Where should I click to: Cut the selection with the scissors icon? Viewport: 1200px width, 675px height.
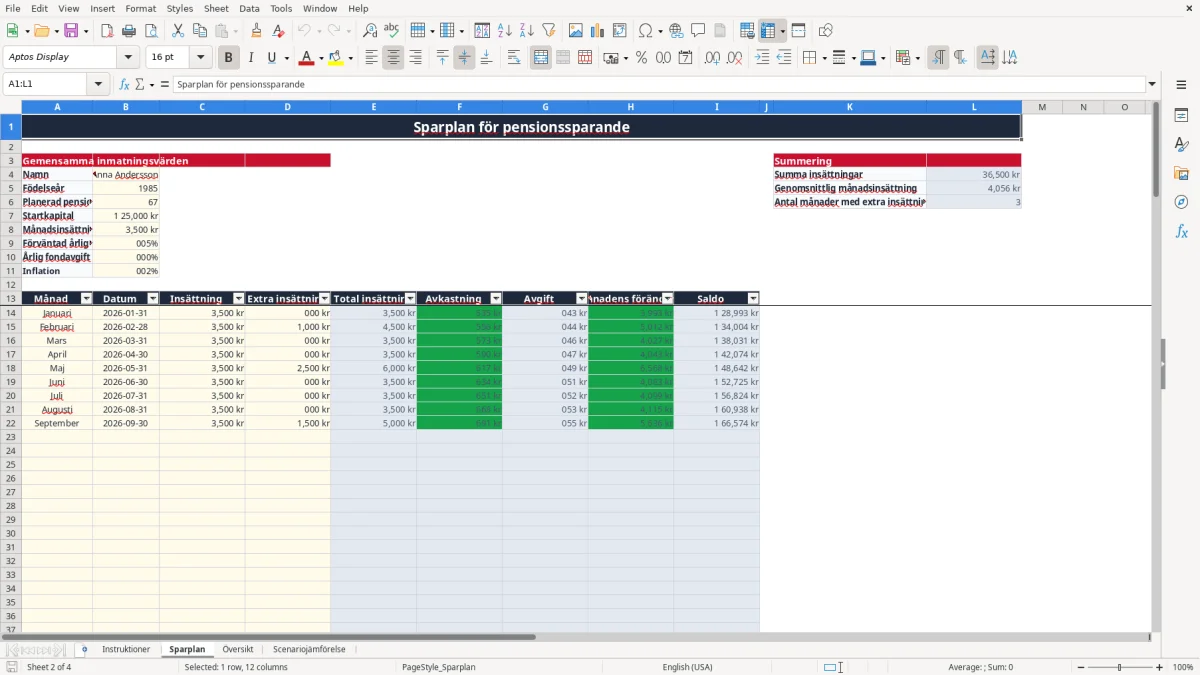point(177,31)
